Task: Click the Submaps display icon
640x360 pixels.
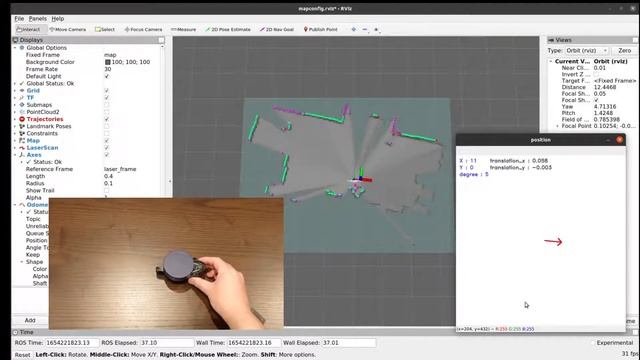Action: point(22,105)
